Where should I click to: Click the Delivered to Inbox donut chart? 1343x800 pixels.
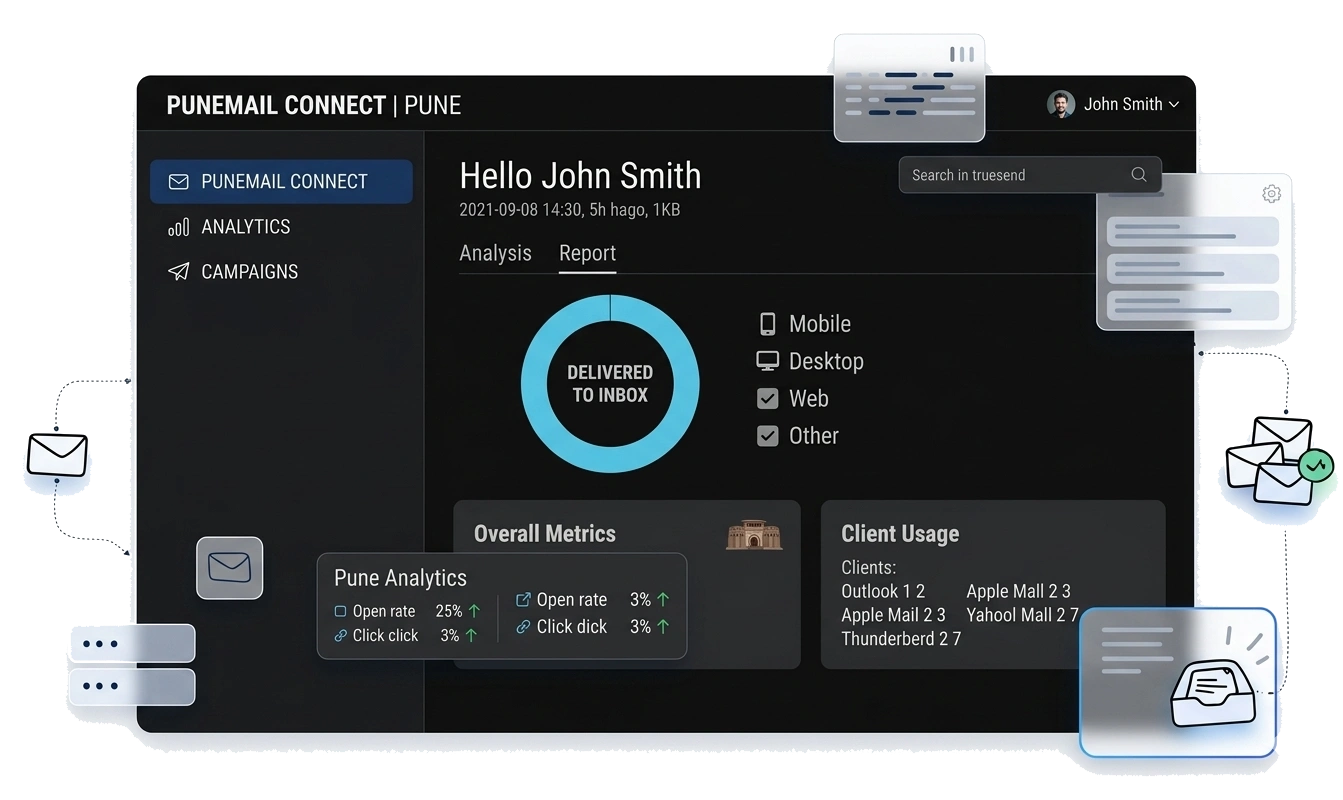[x=610, y=384]
